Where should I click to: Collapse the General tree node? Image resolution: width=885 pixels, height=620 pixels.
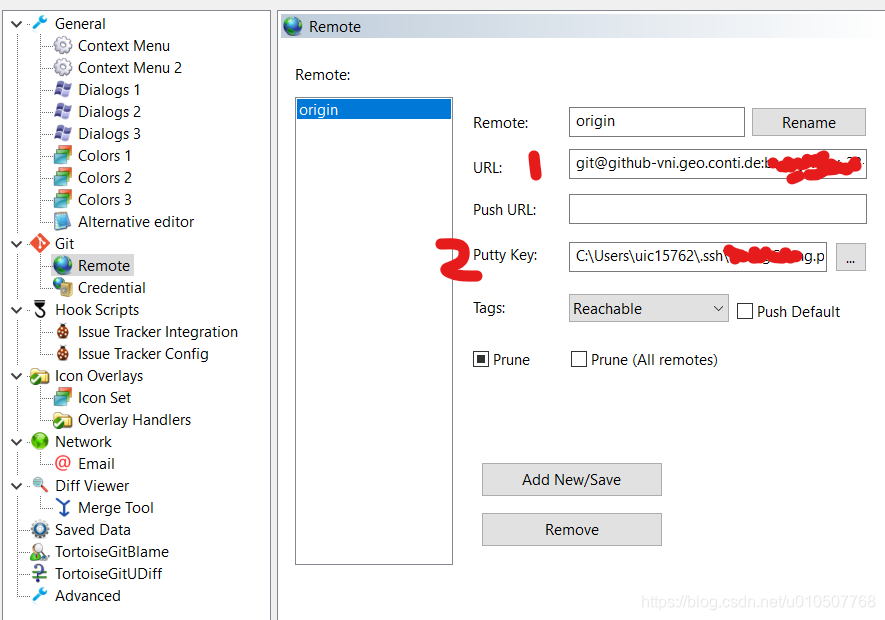click(16, 24)
